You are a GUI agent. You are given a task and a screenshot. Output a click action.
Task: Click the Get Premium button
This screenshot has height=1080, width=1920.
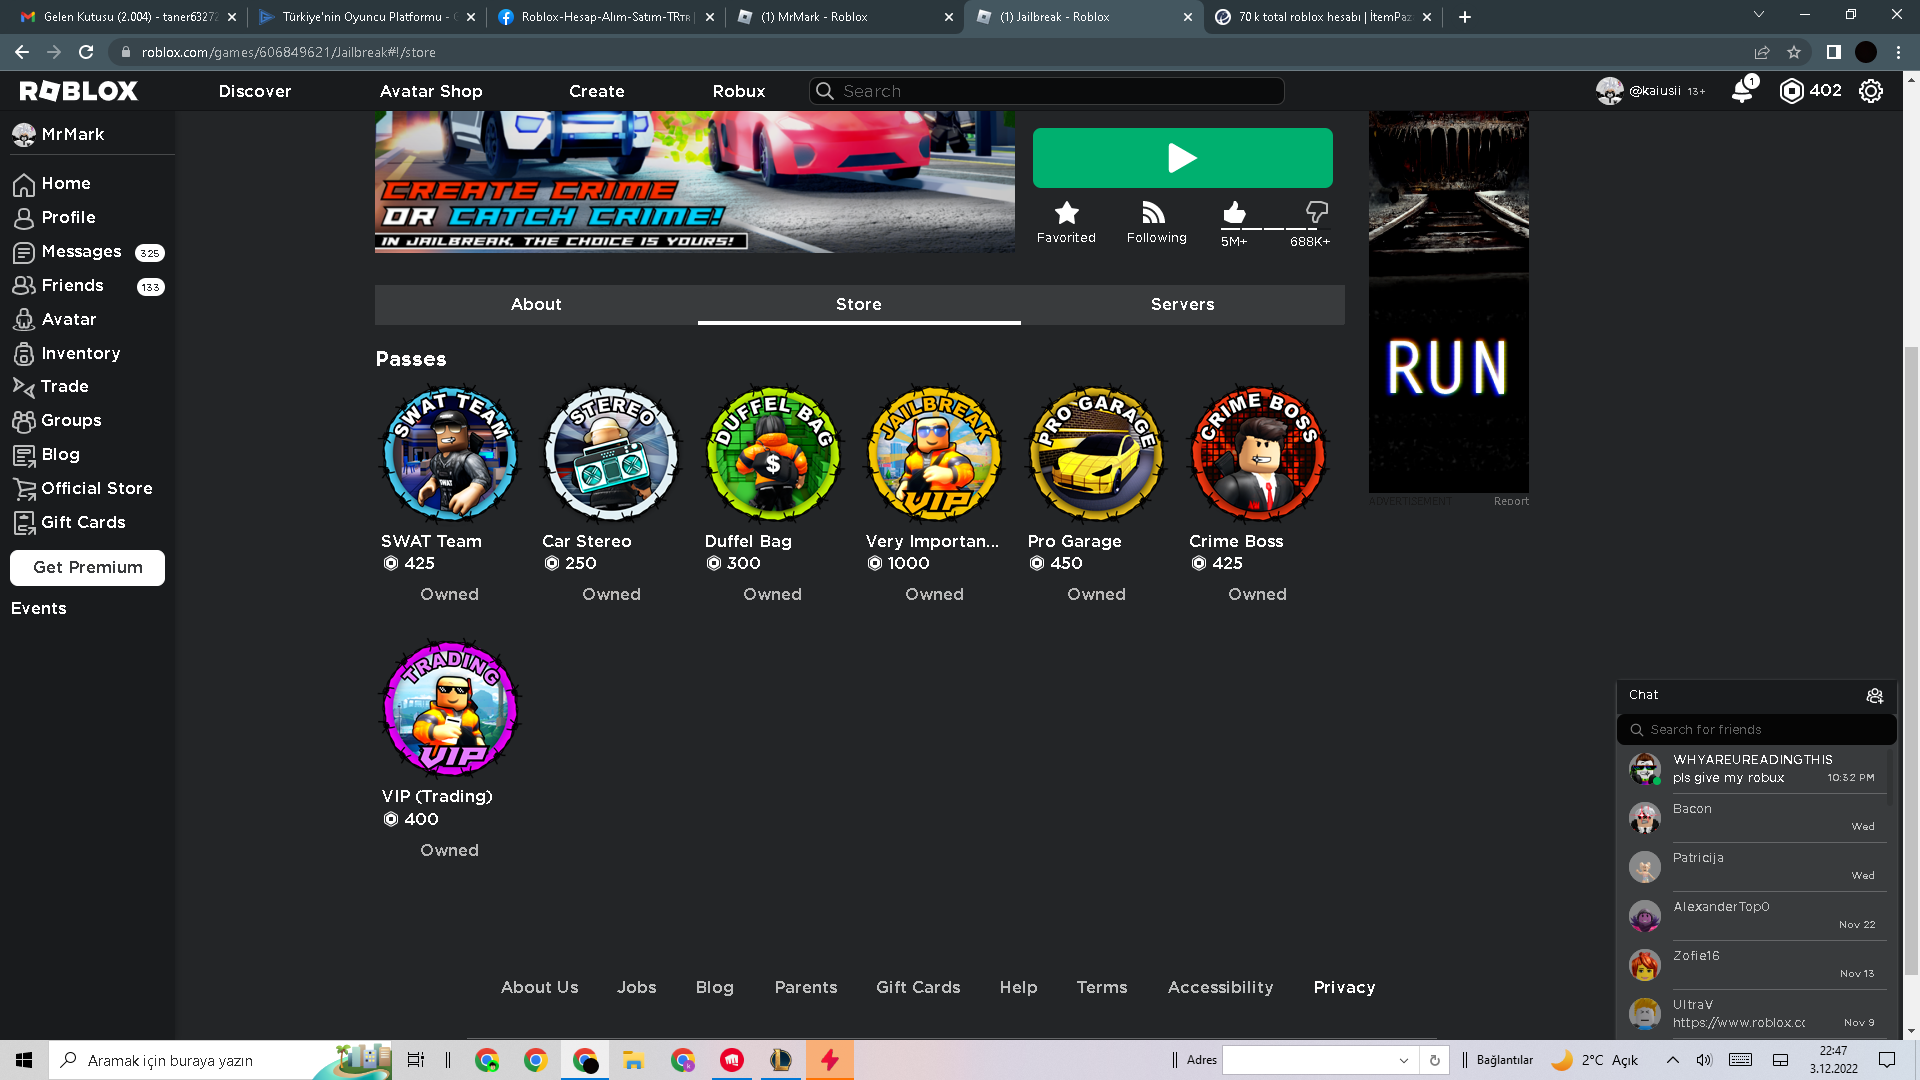pyautogui.click(x=88, y=567)
